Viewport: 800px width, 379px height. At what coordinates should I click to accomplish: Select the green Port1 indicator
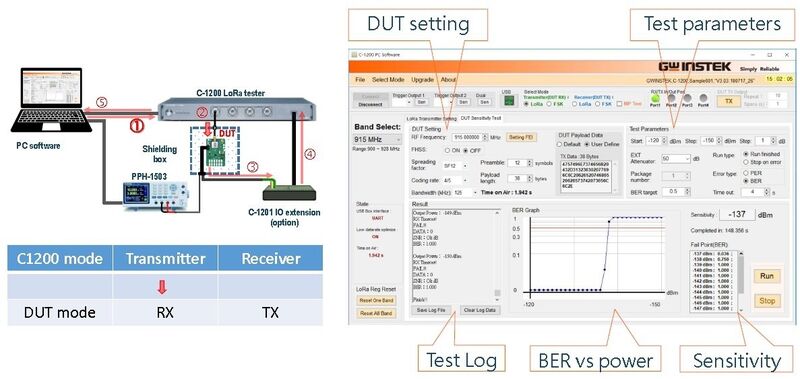[x=656, y=98]
